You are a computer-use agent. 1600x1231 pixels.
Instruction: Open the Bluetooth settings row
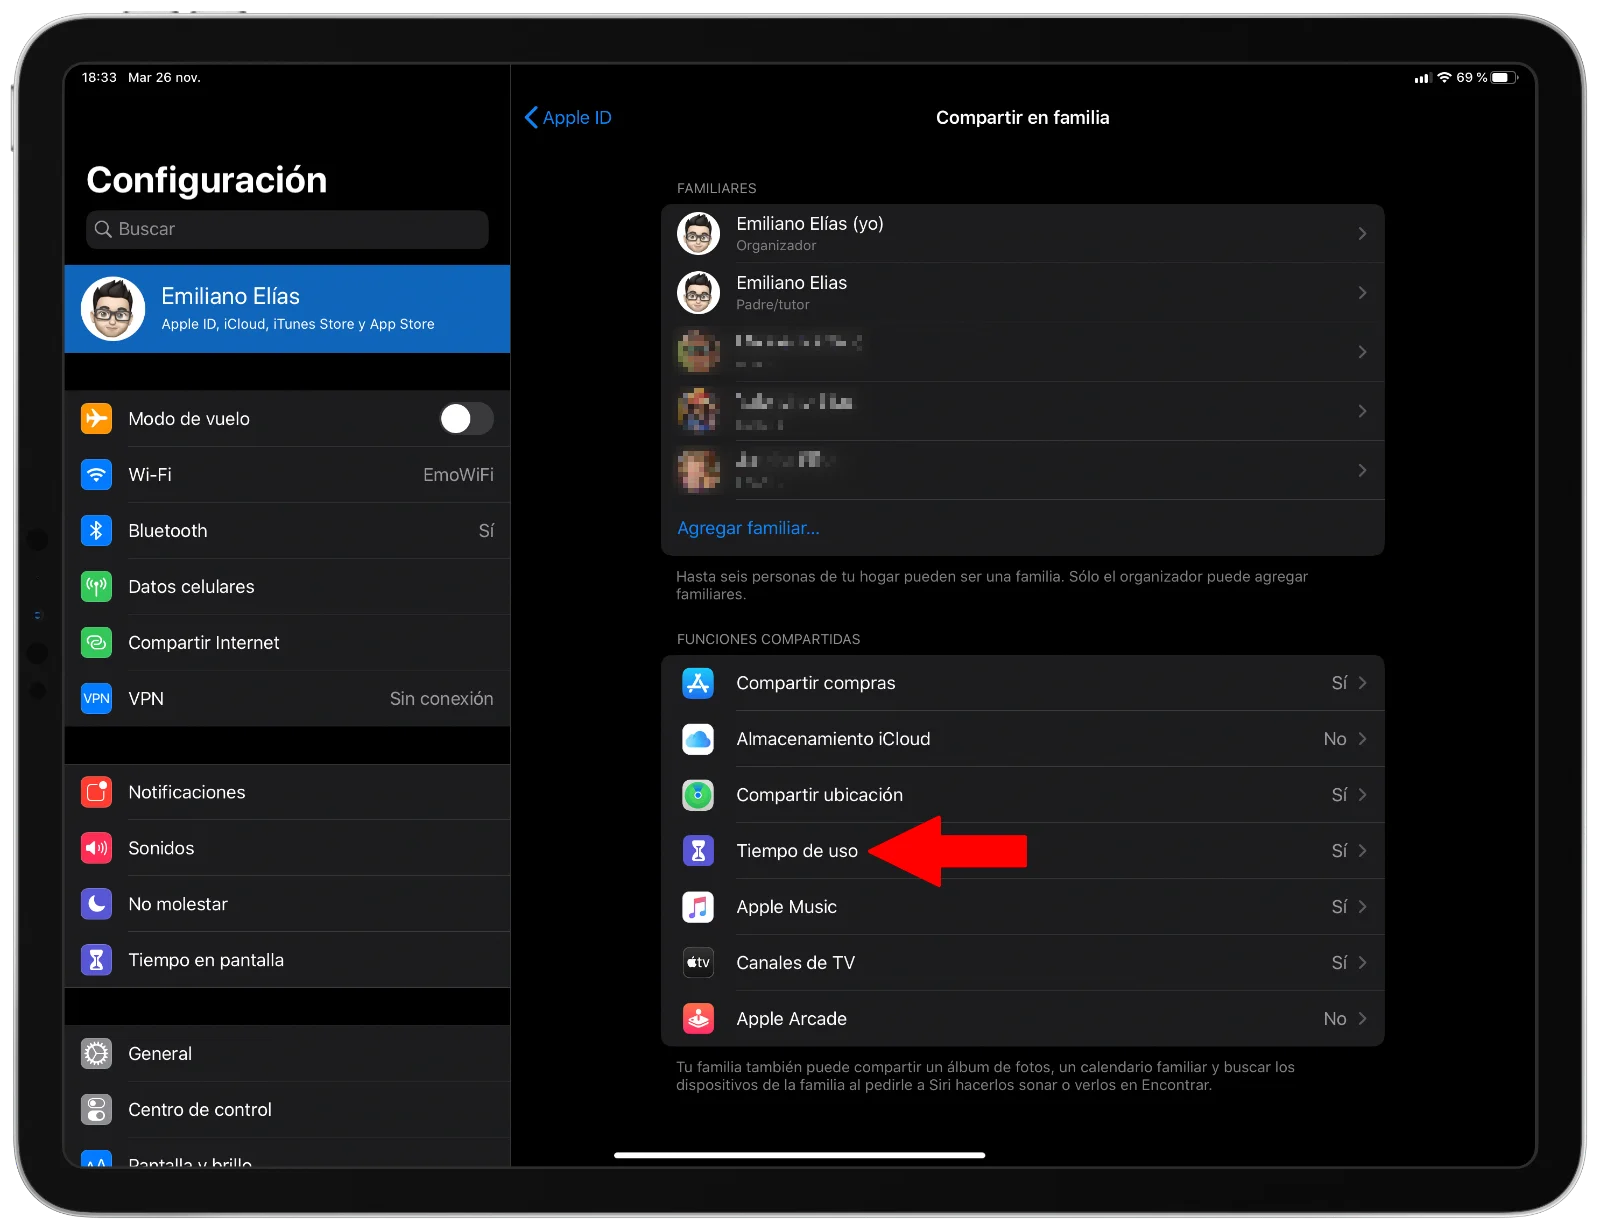click(287, 530)
